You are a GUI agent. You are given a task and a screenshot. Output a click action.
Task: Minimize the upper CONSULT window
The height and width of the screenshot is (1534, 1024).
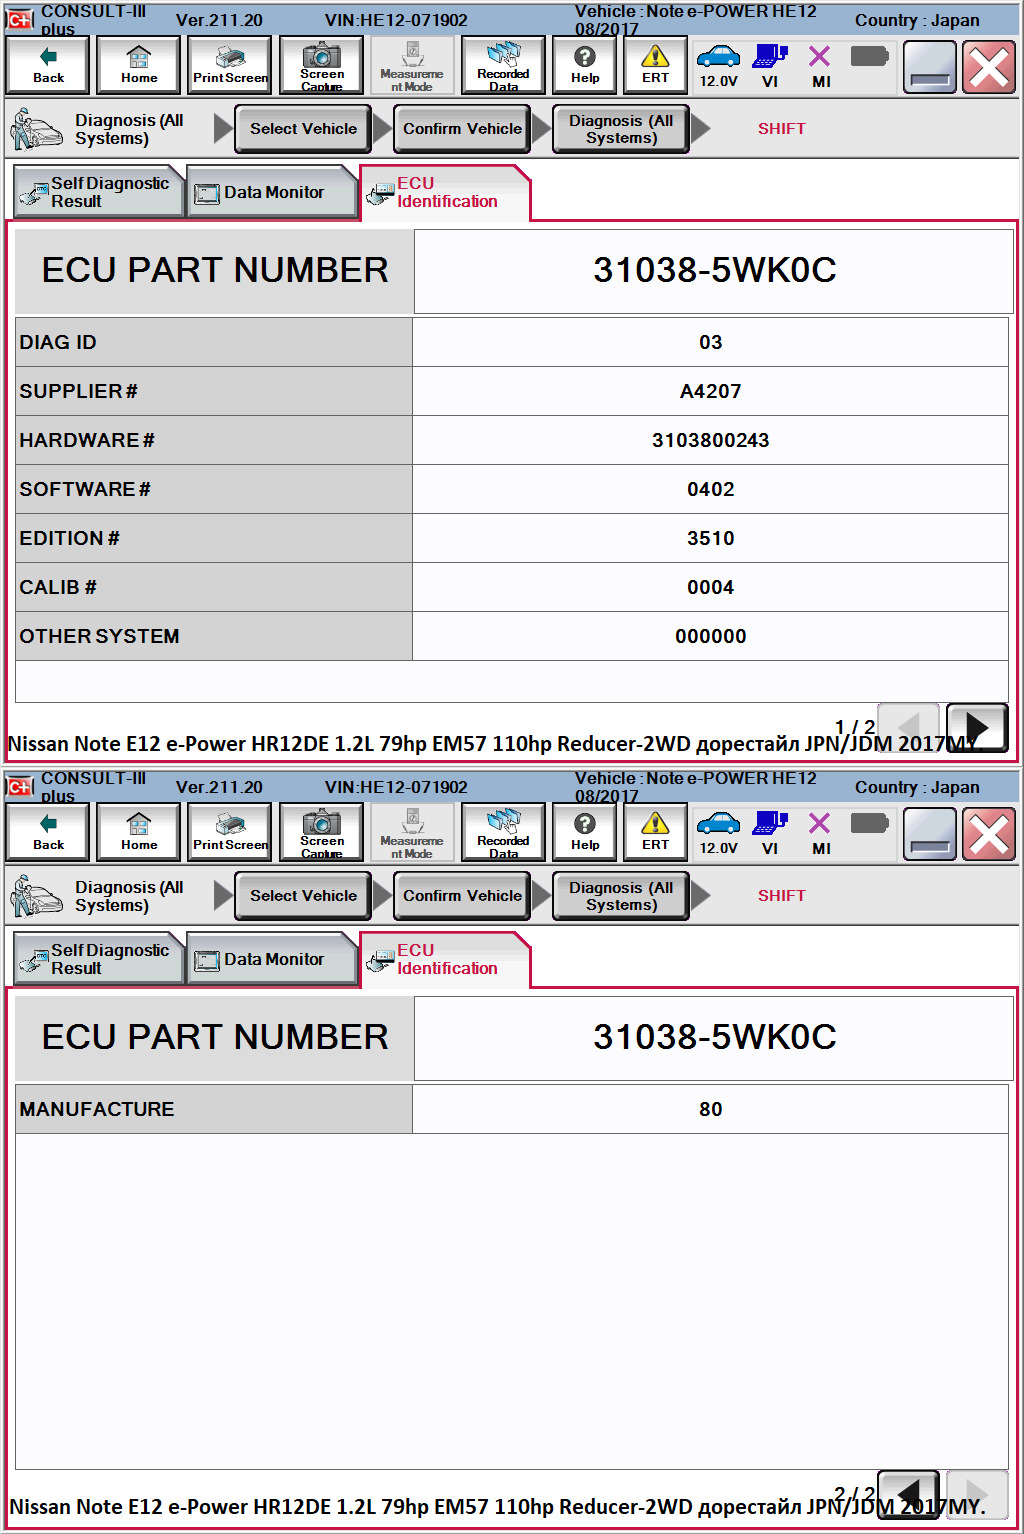click(x=930, y=67)
